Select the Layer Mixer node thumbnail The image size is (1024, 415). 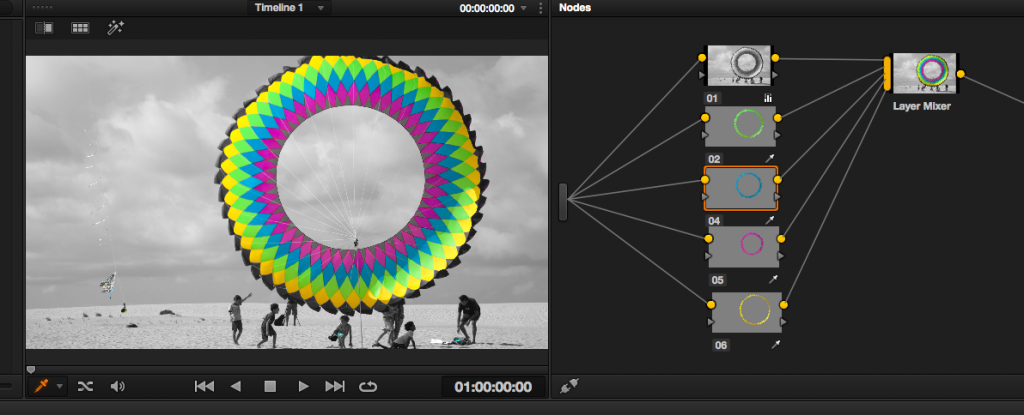point(924,73)
